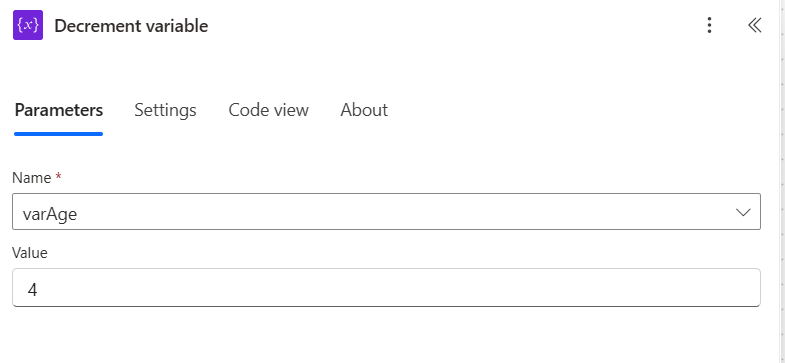Expand the Name dropdown chevron arrow
This screenshot has height=363, width=785.
(743, 212)
